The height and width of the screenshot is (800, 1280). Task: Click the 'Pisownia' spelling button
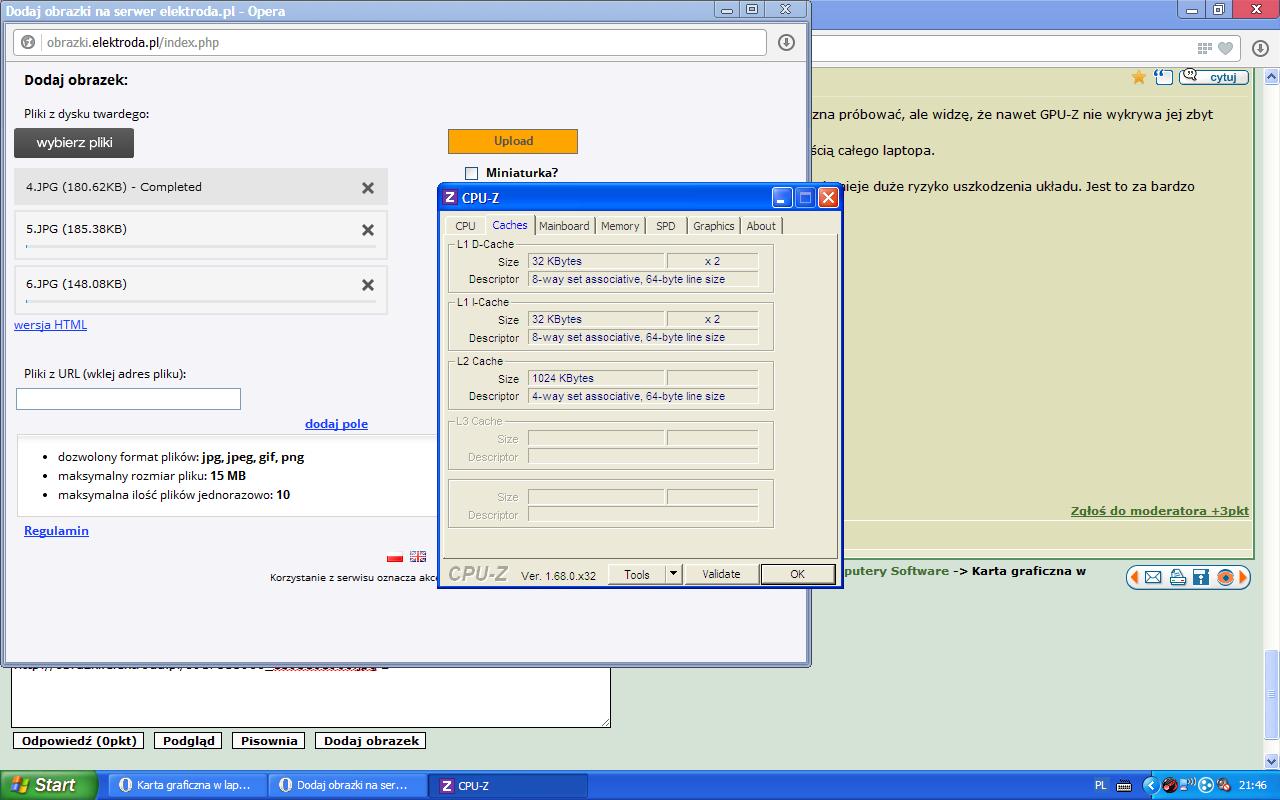269,741
